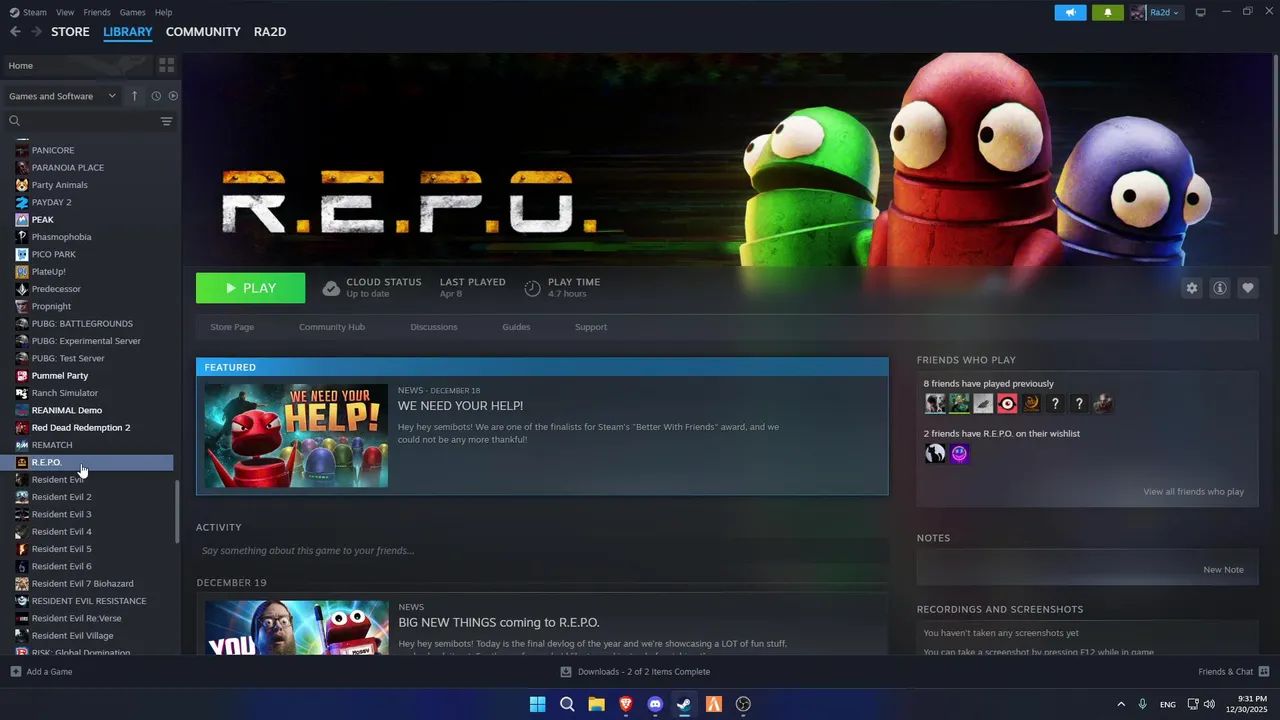
Task: Click the sort ascending arrow icon
Action: point(135,96)
